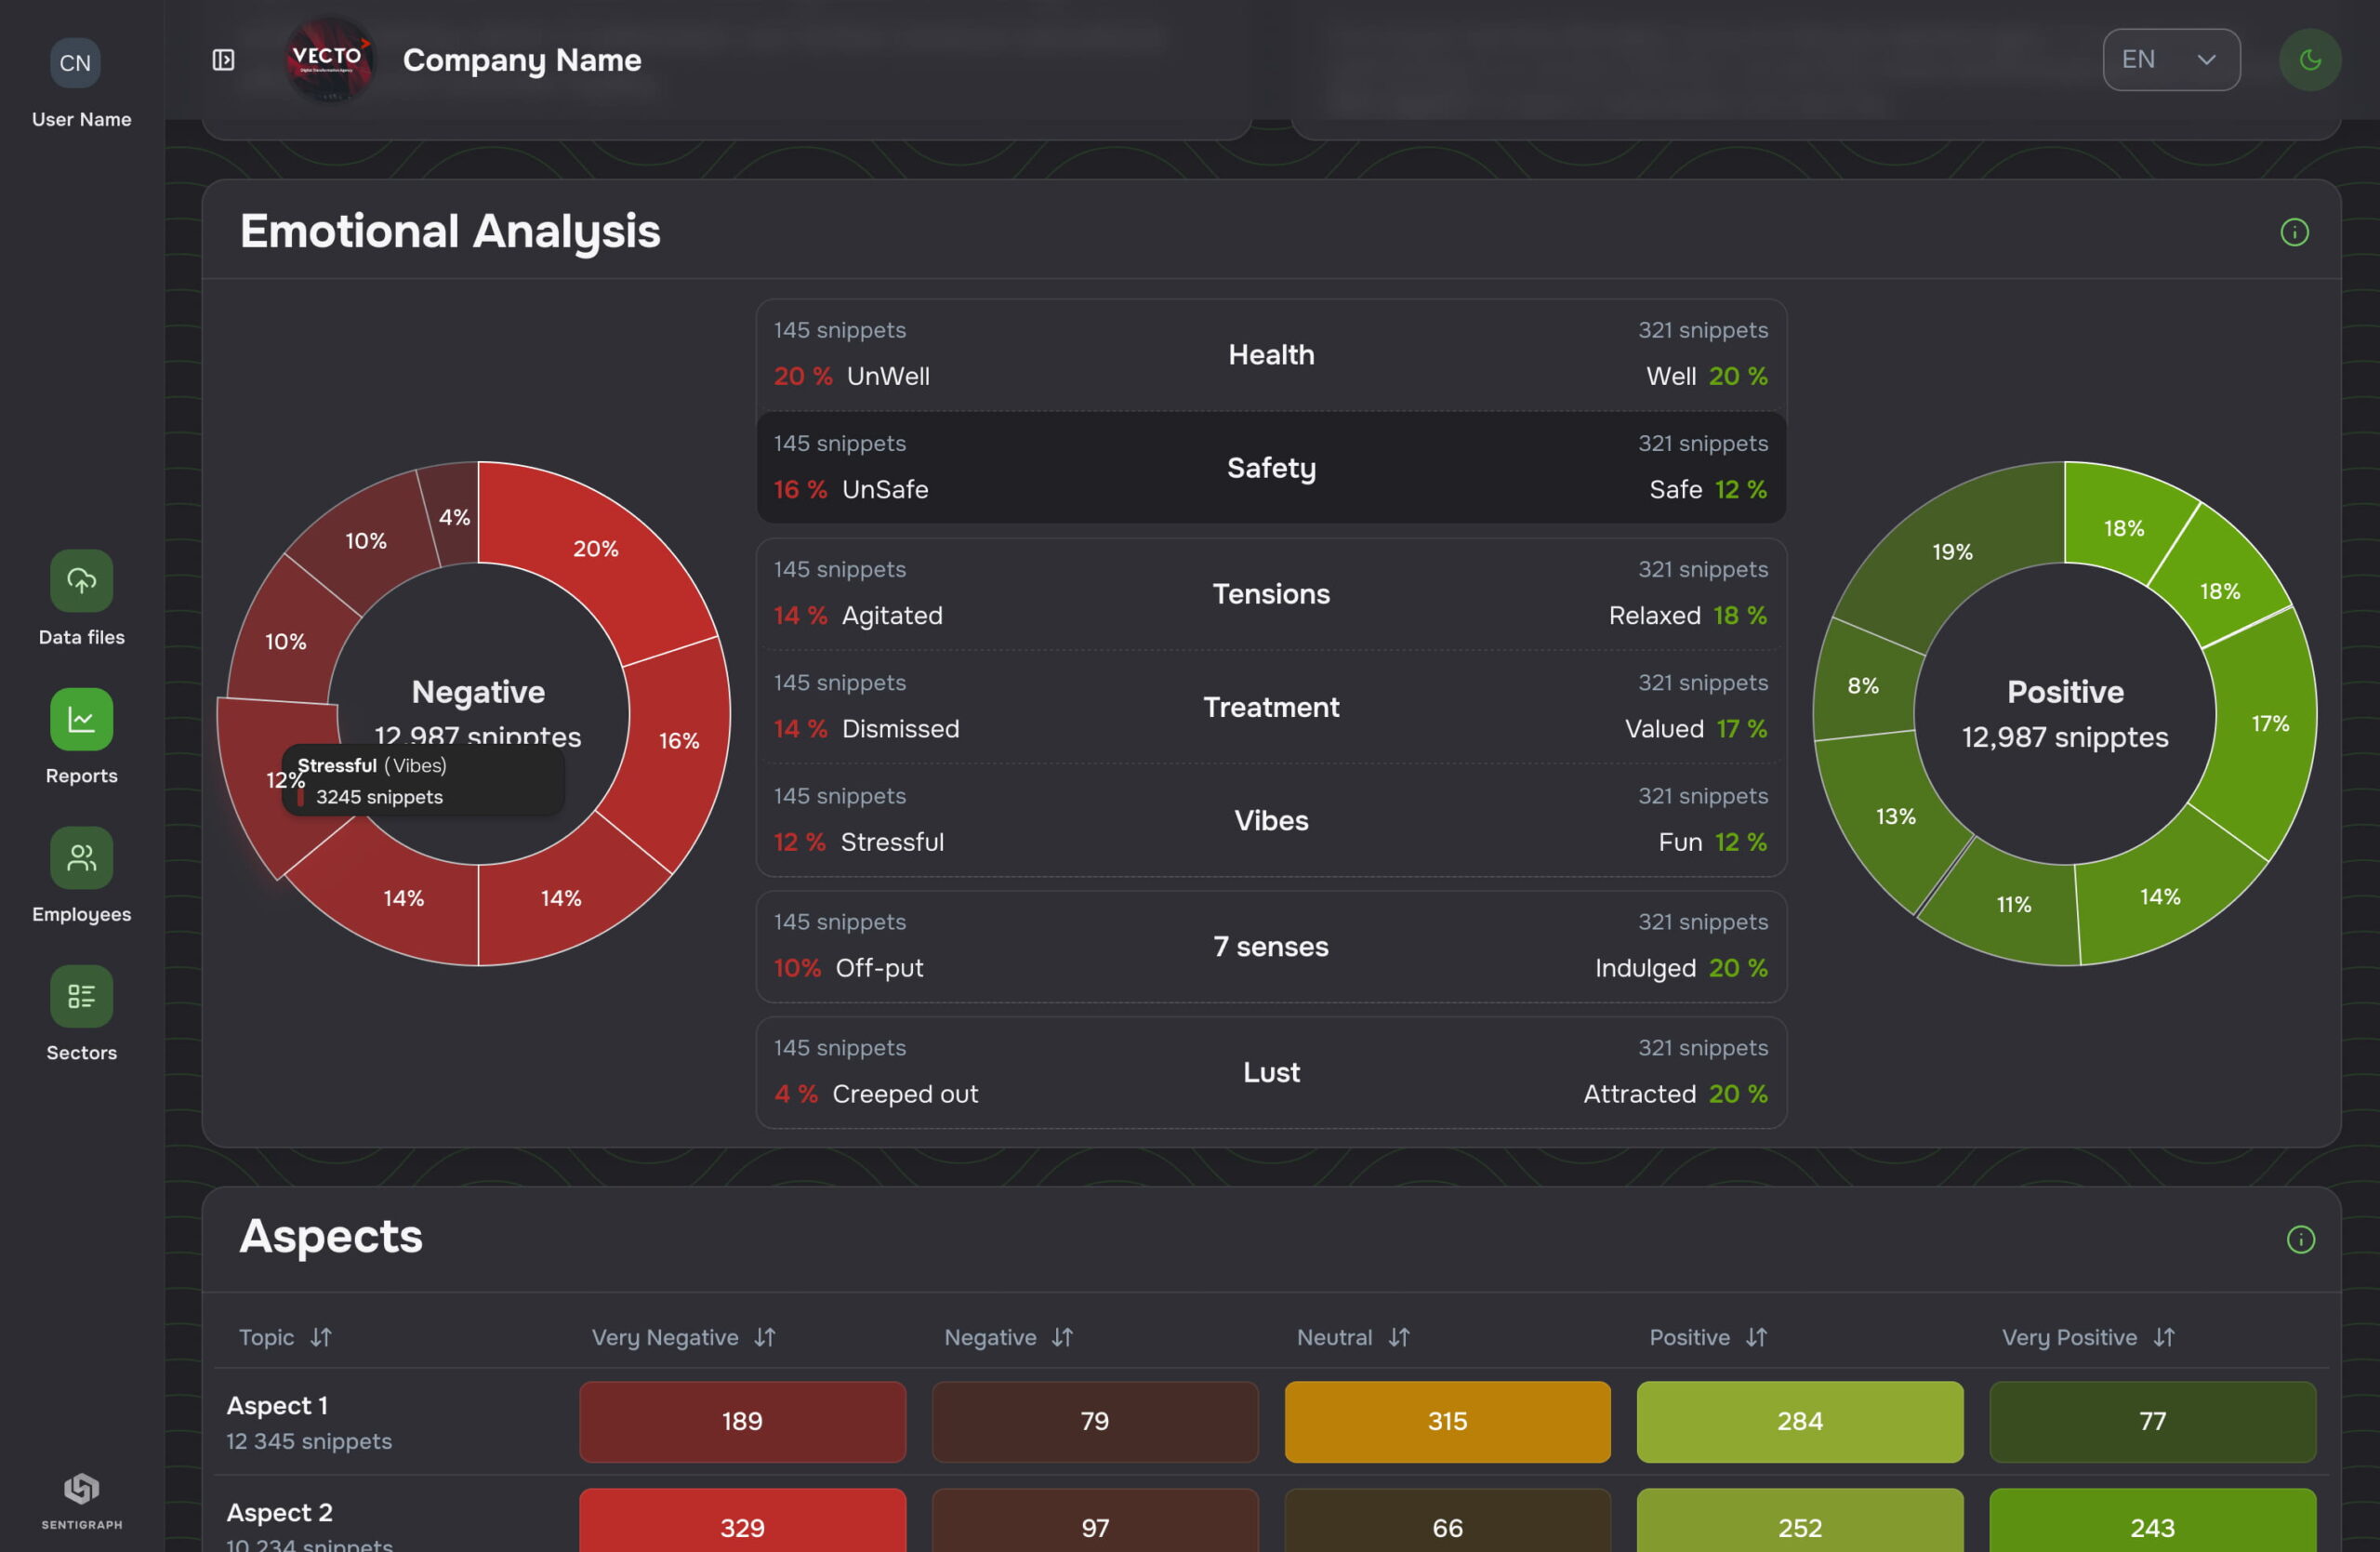Image resolution: width=2380 pixels, height=1552 pixels.
Task: Select the Health emotion row
Action: (x=1270, y=355)
